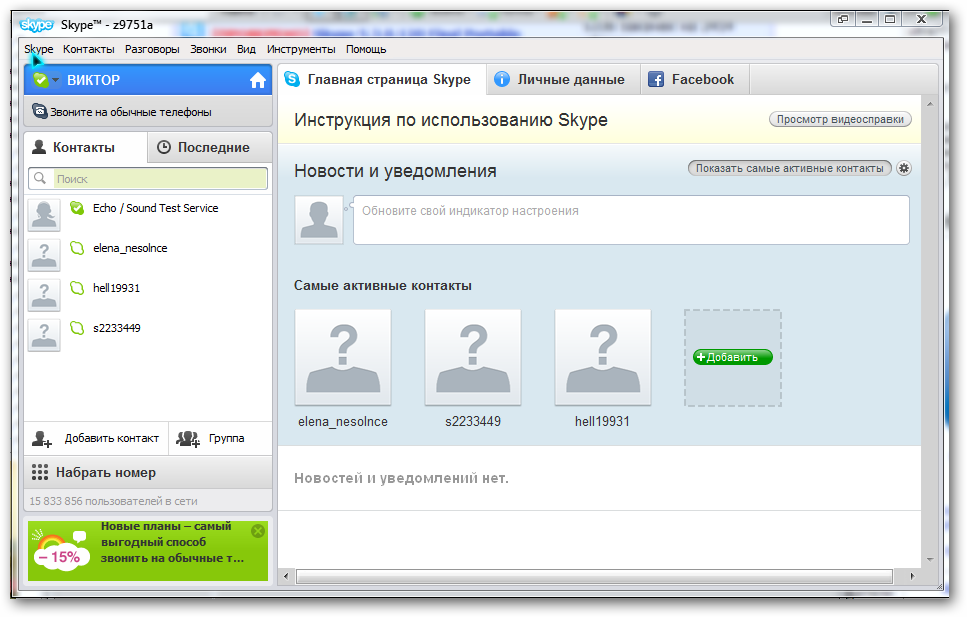Open the gear settings icon in news section
Screen dimensions: 967x617
(x=903, y=168)
